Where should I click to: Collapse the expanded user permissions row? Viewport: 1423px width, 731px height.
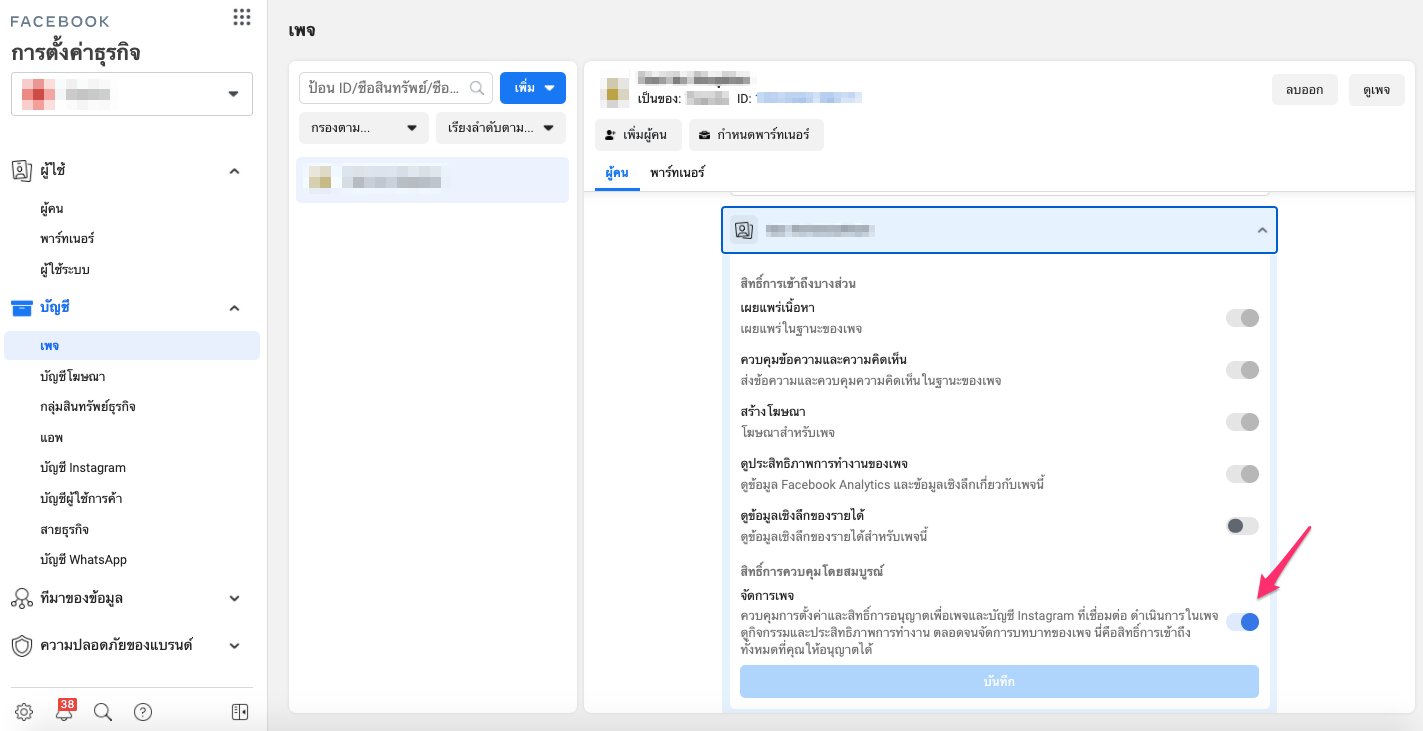coord(1262,230)
